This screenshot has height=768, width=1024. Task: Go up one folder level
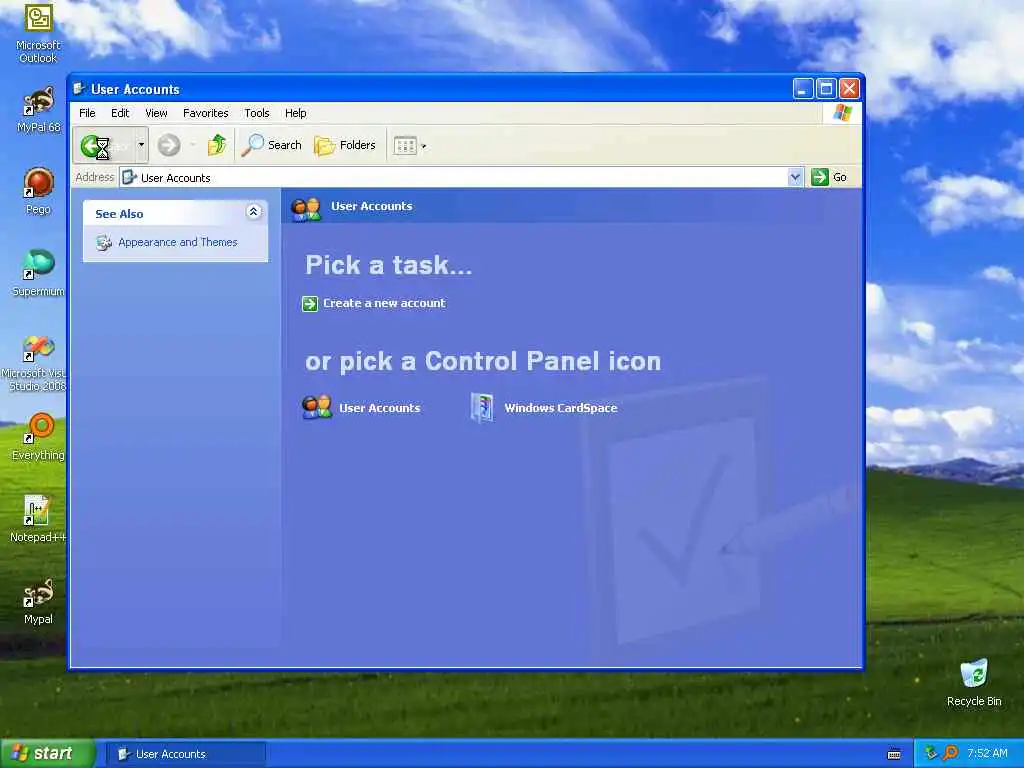[217, 145]
